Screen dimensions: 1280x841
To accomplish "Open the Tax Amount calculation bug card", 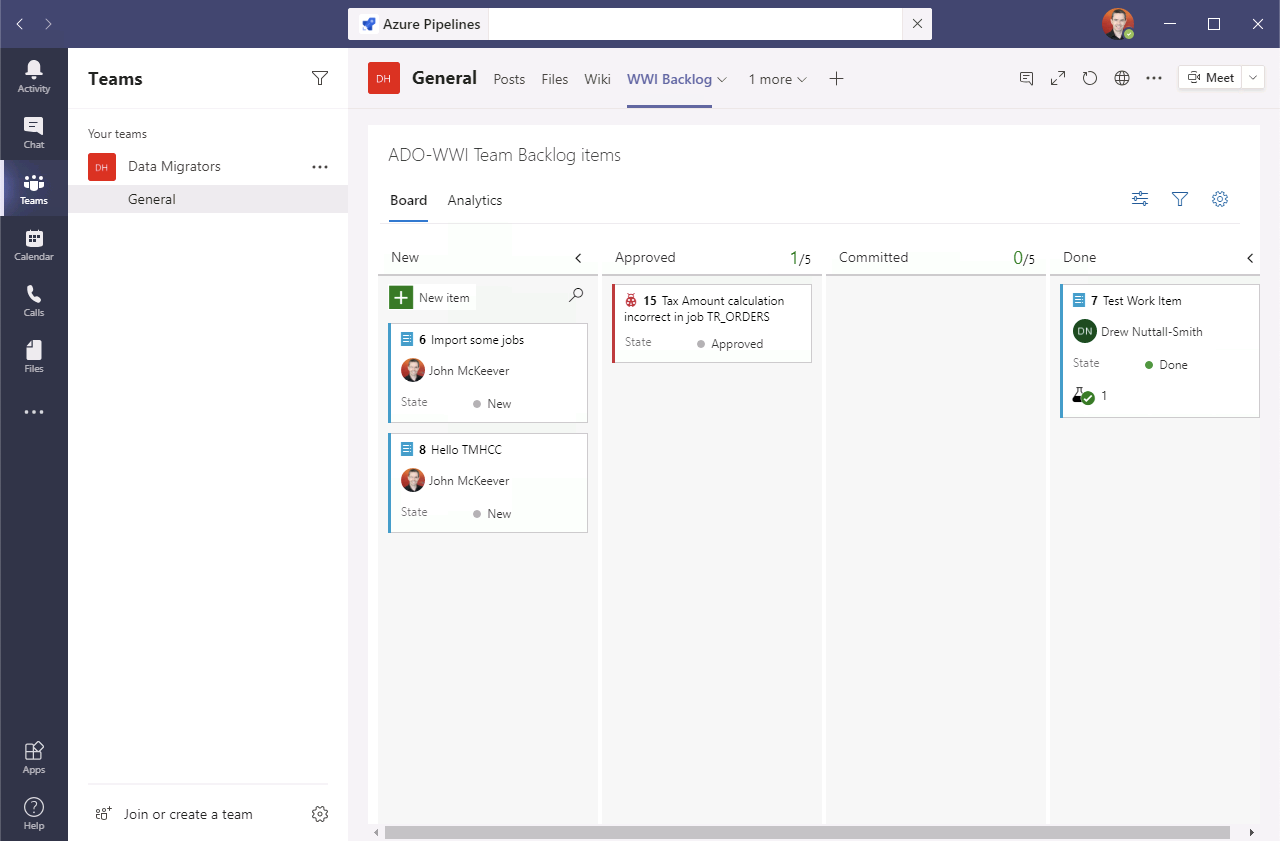I will pyautogui.click(x=711, y=308).
